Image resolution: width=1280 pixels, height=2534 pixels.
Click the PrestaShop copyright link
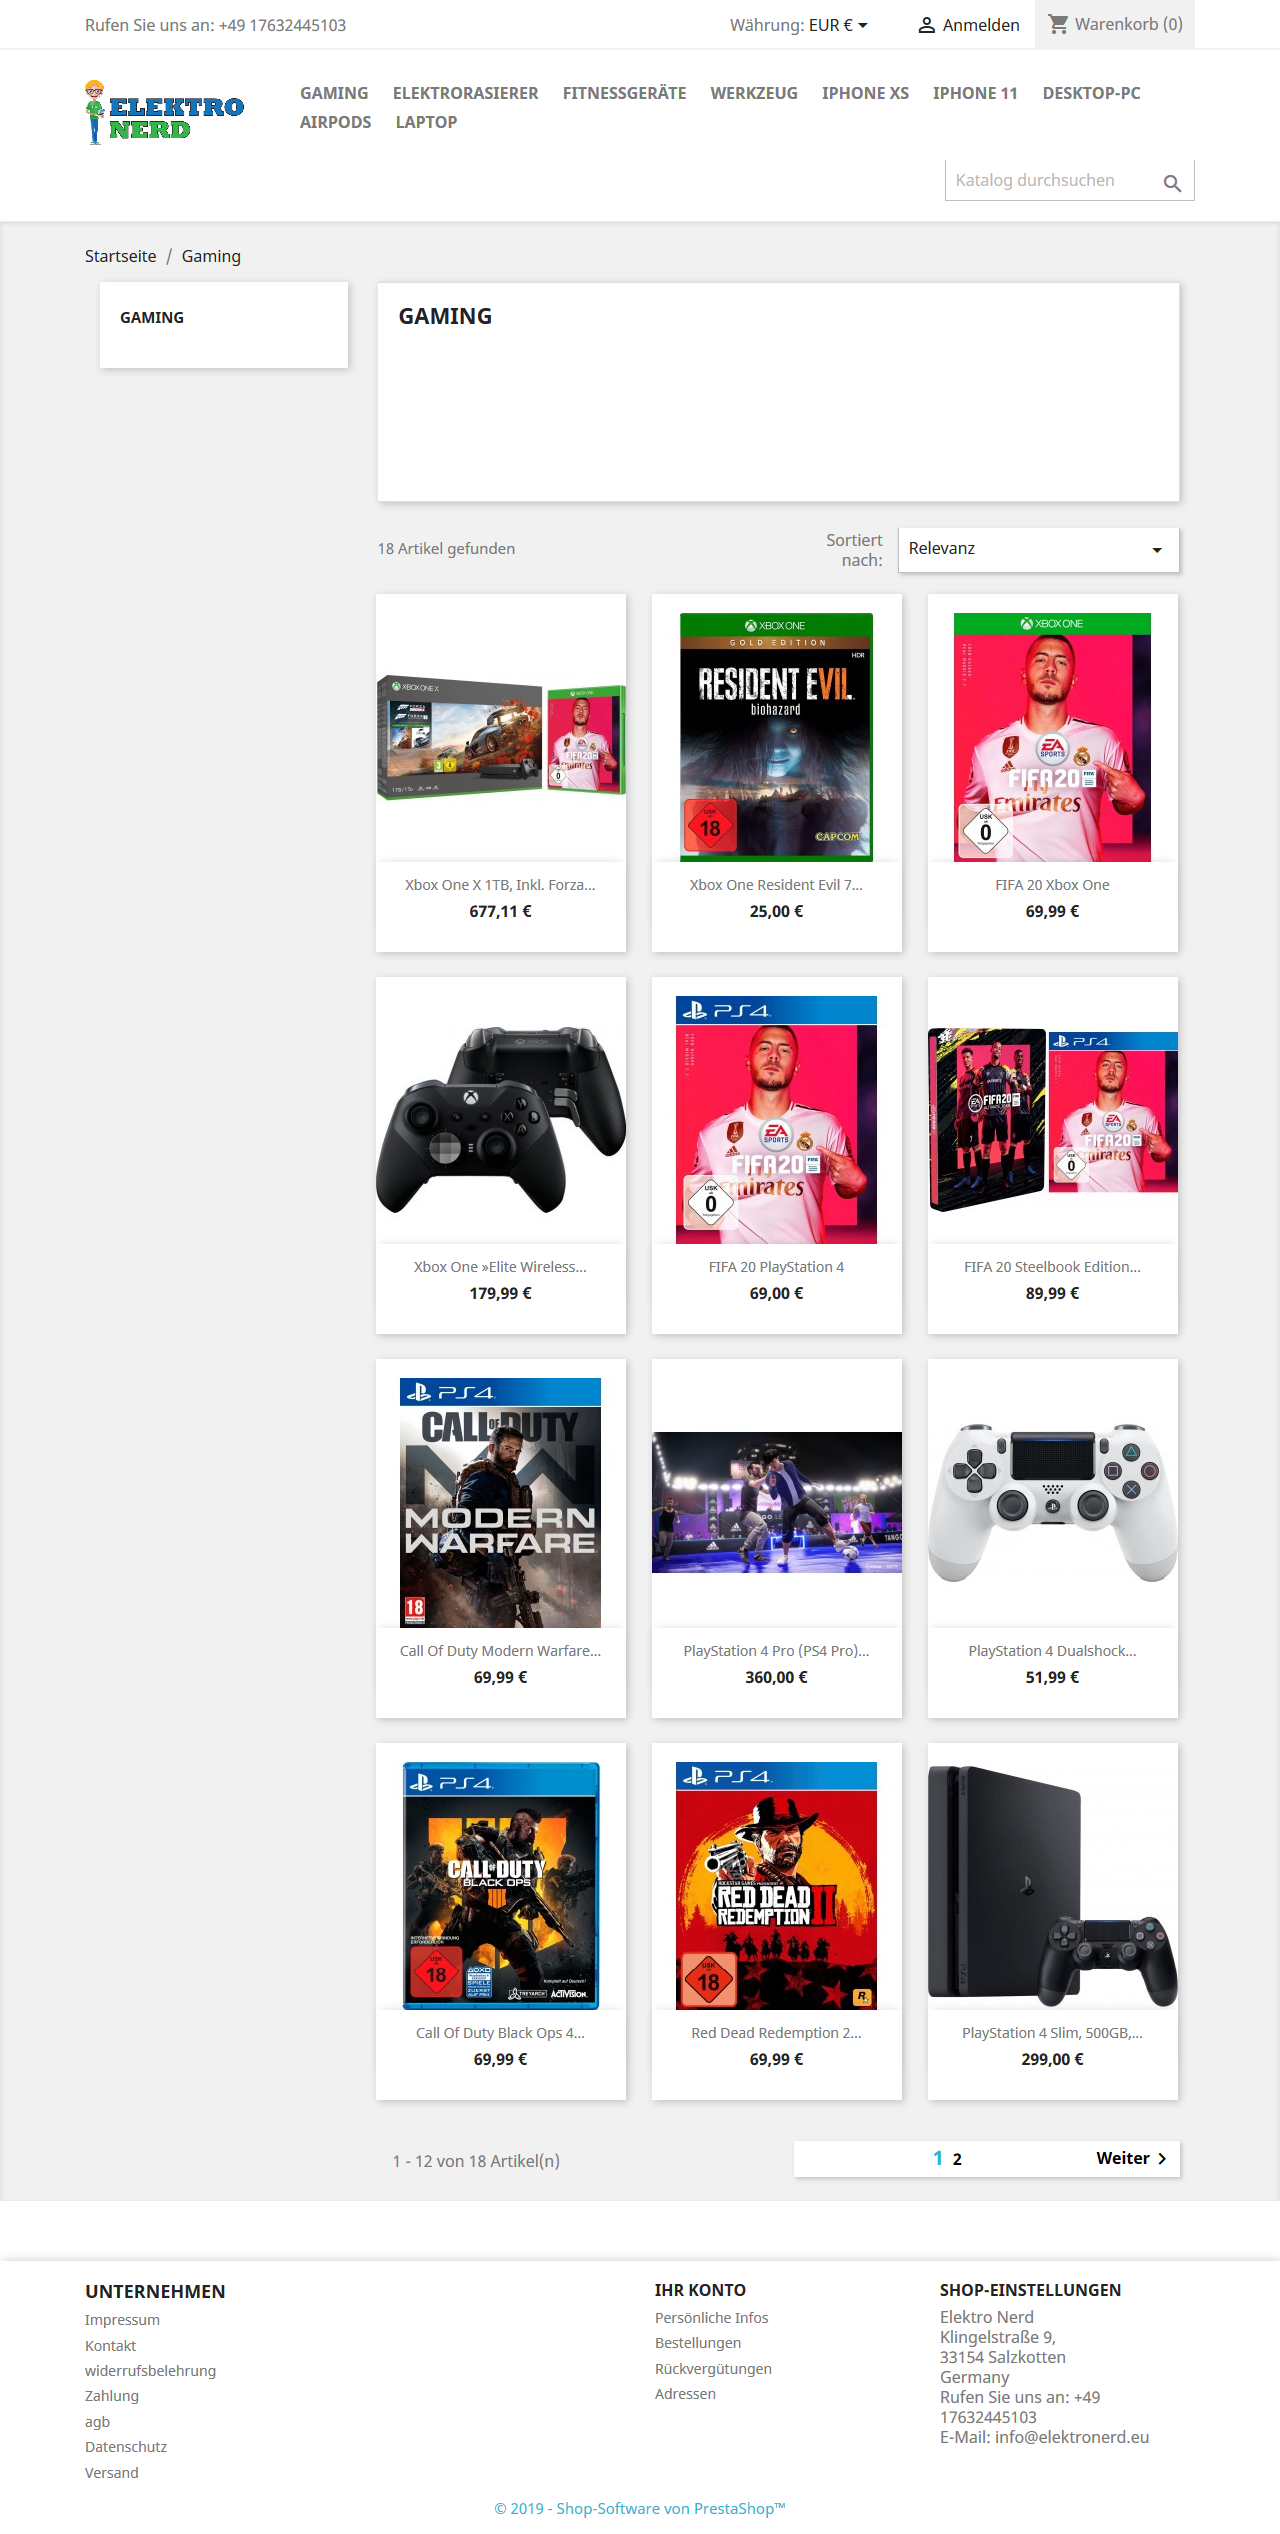click(x=640, y=2508)
